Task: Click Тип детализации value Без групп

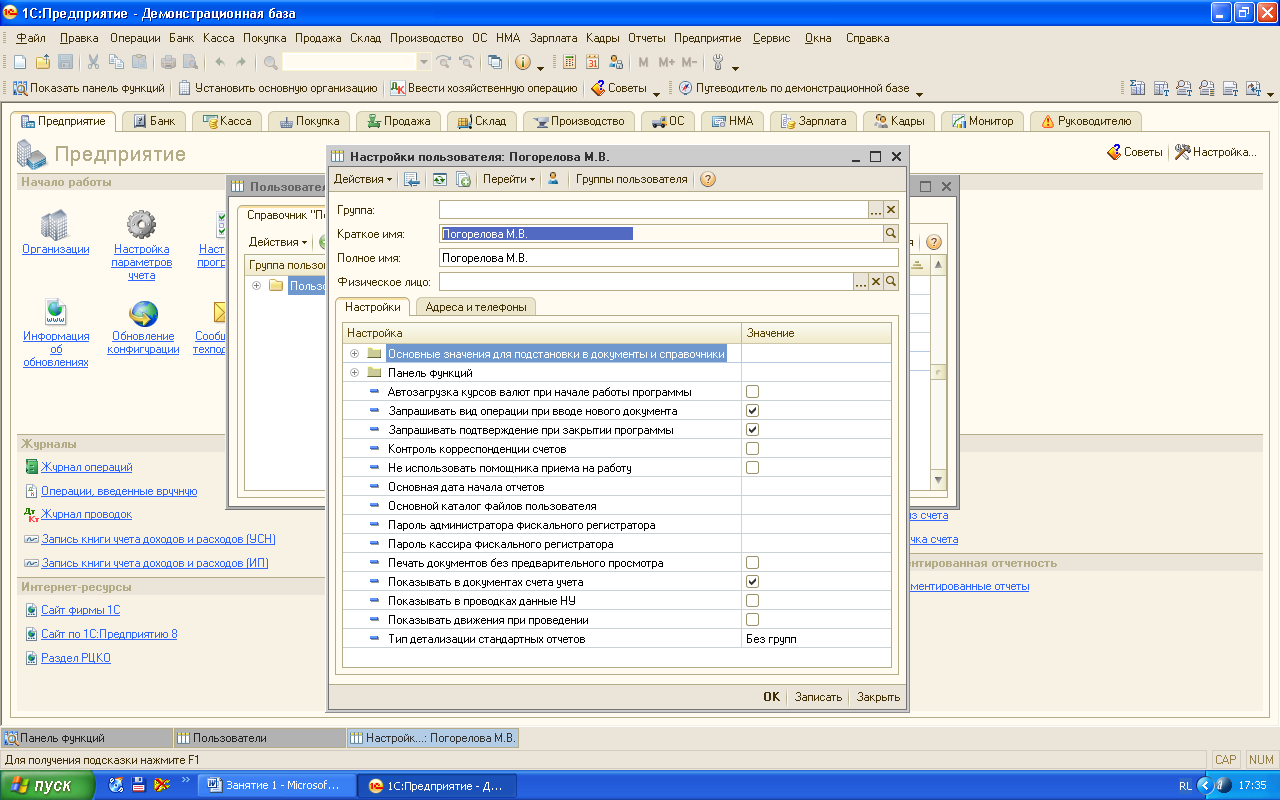Action: click(816, 639)
